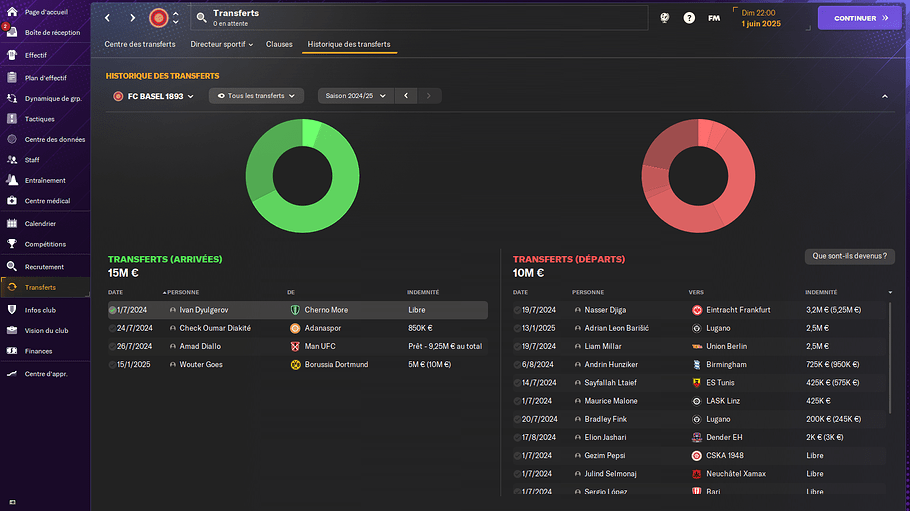Collapse the charts panel chevron
910x511 pixels.
(x=884, y=96)
